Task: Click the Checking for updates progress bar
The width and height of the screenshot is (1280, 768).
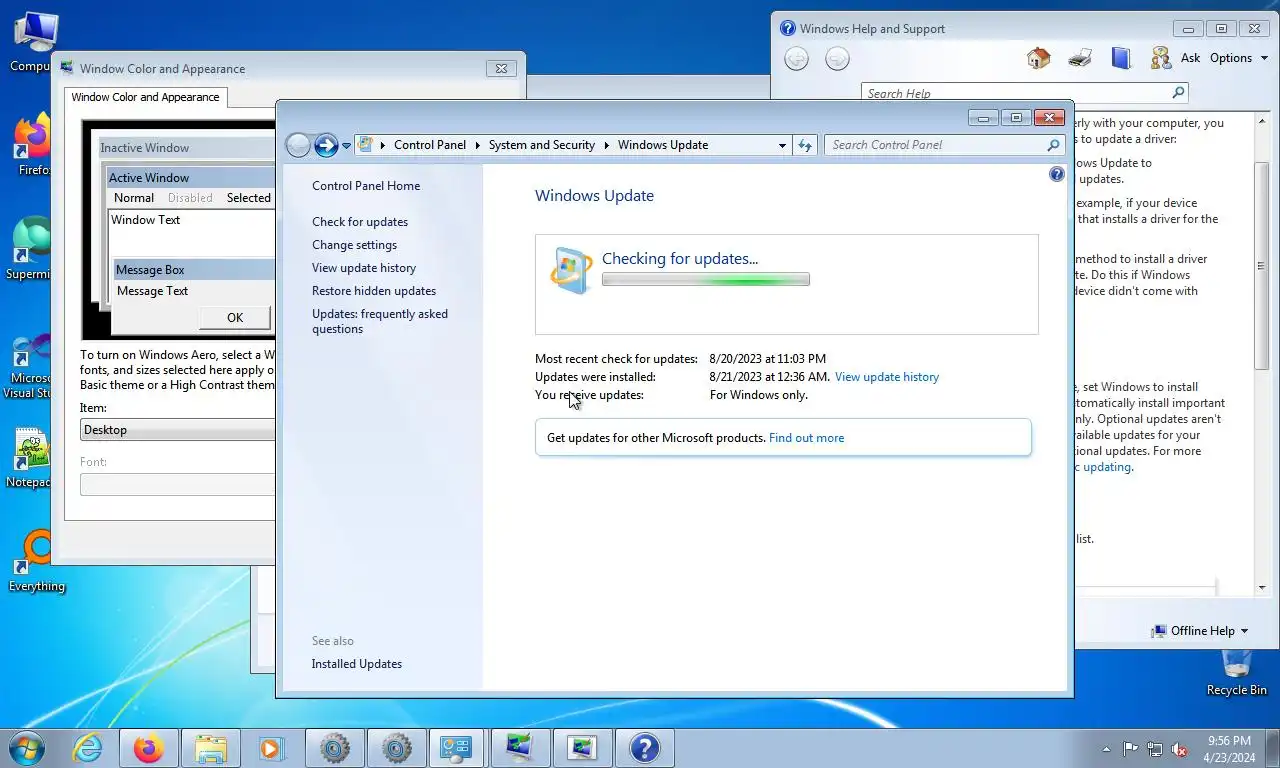Action: pos(706,280)
